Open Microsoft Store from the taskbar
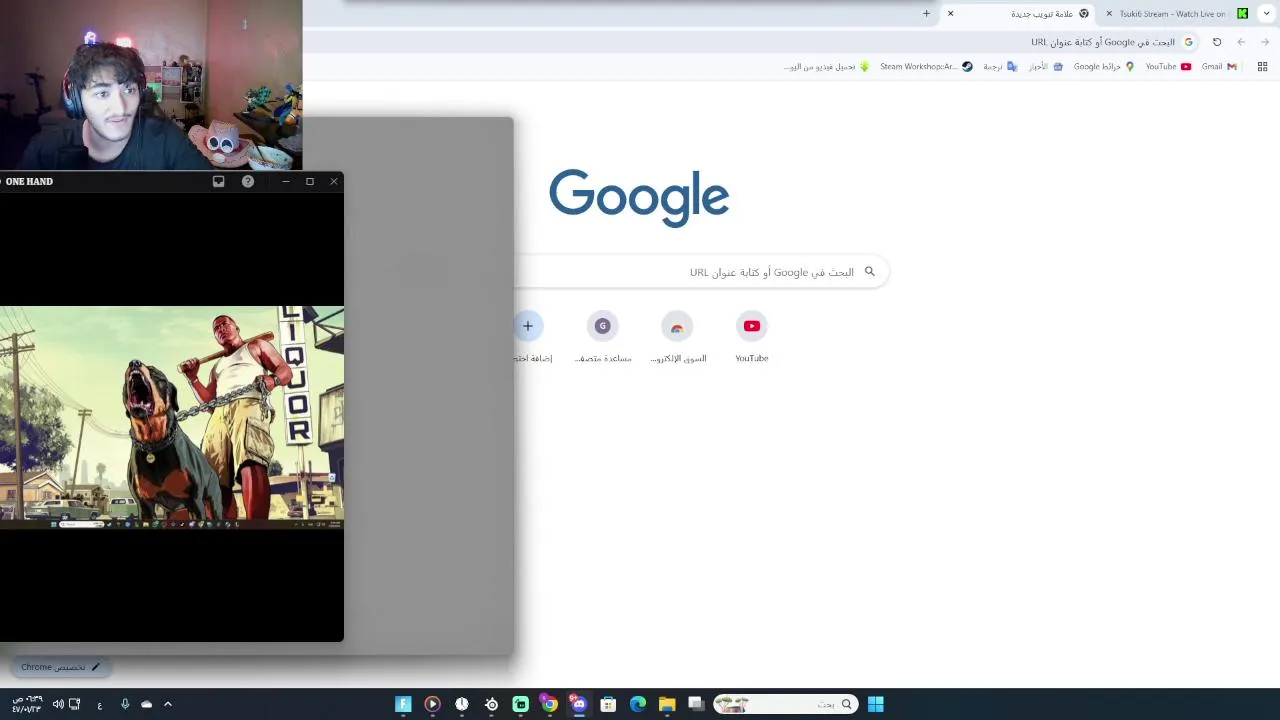Screen dimensions: 1280x720 click(x=608, y=704)
